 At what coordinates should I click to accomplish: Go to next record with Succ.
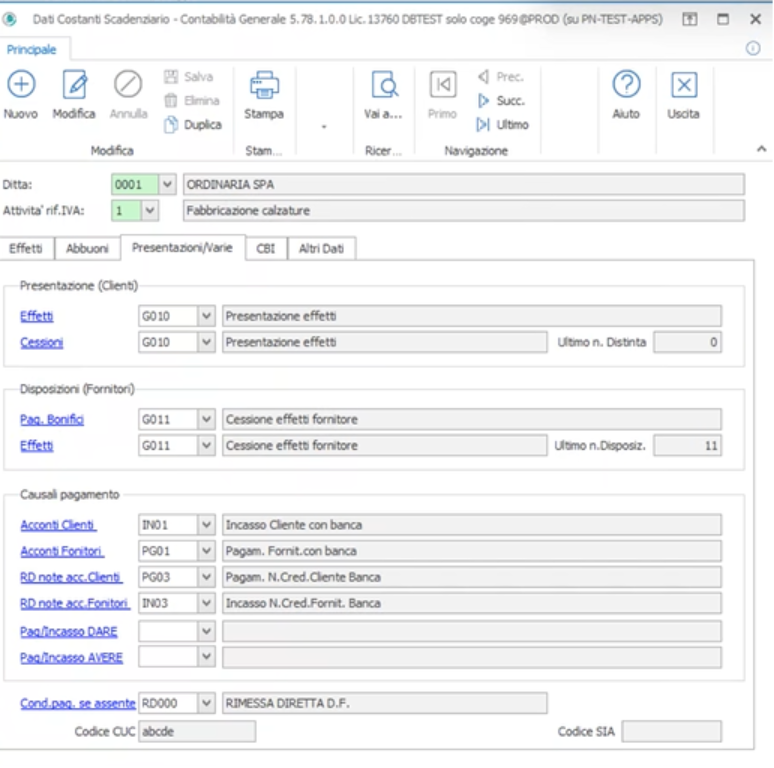[501, 101]
